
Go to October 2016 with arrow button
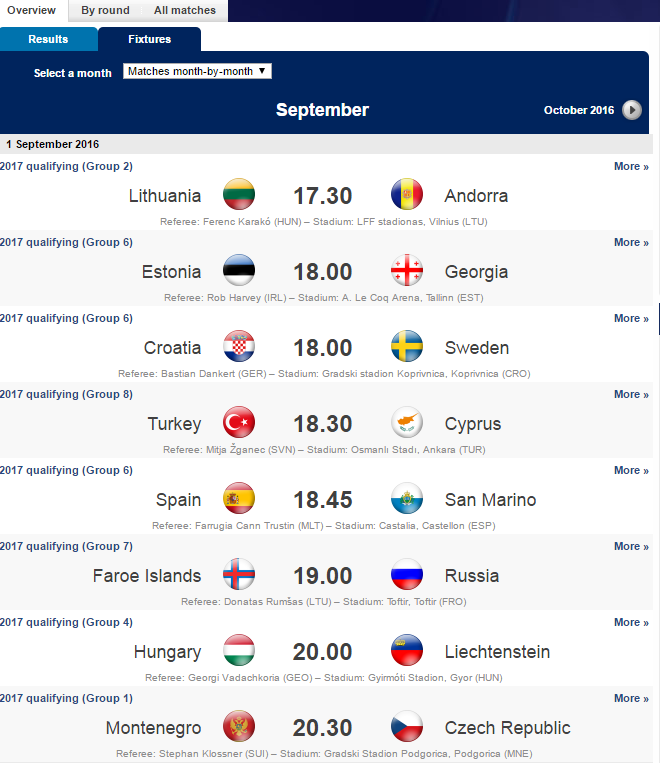point(632,110)
